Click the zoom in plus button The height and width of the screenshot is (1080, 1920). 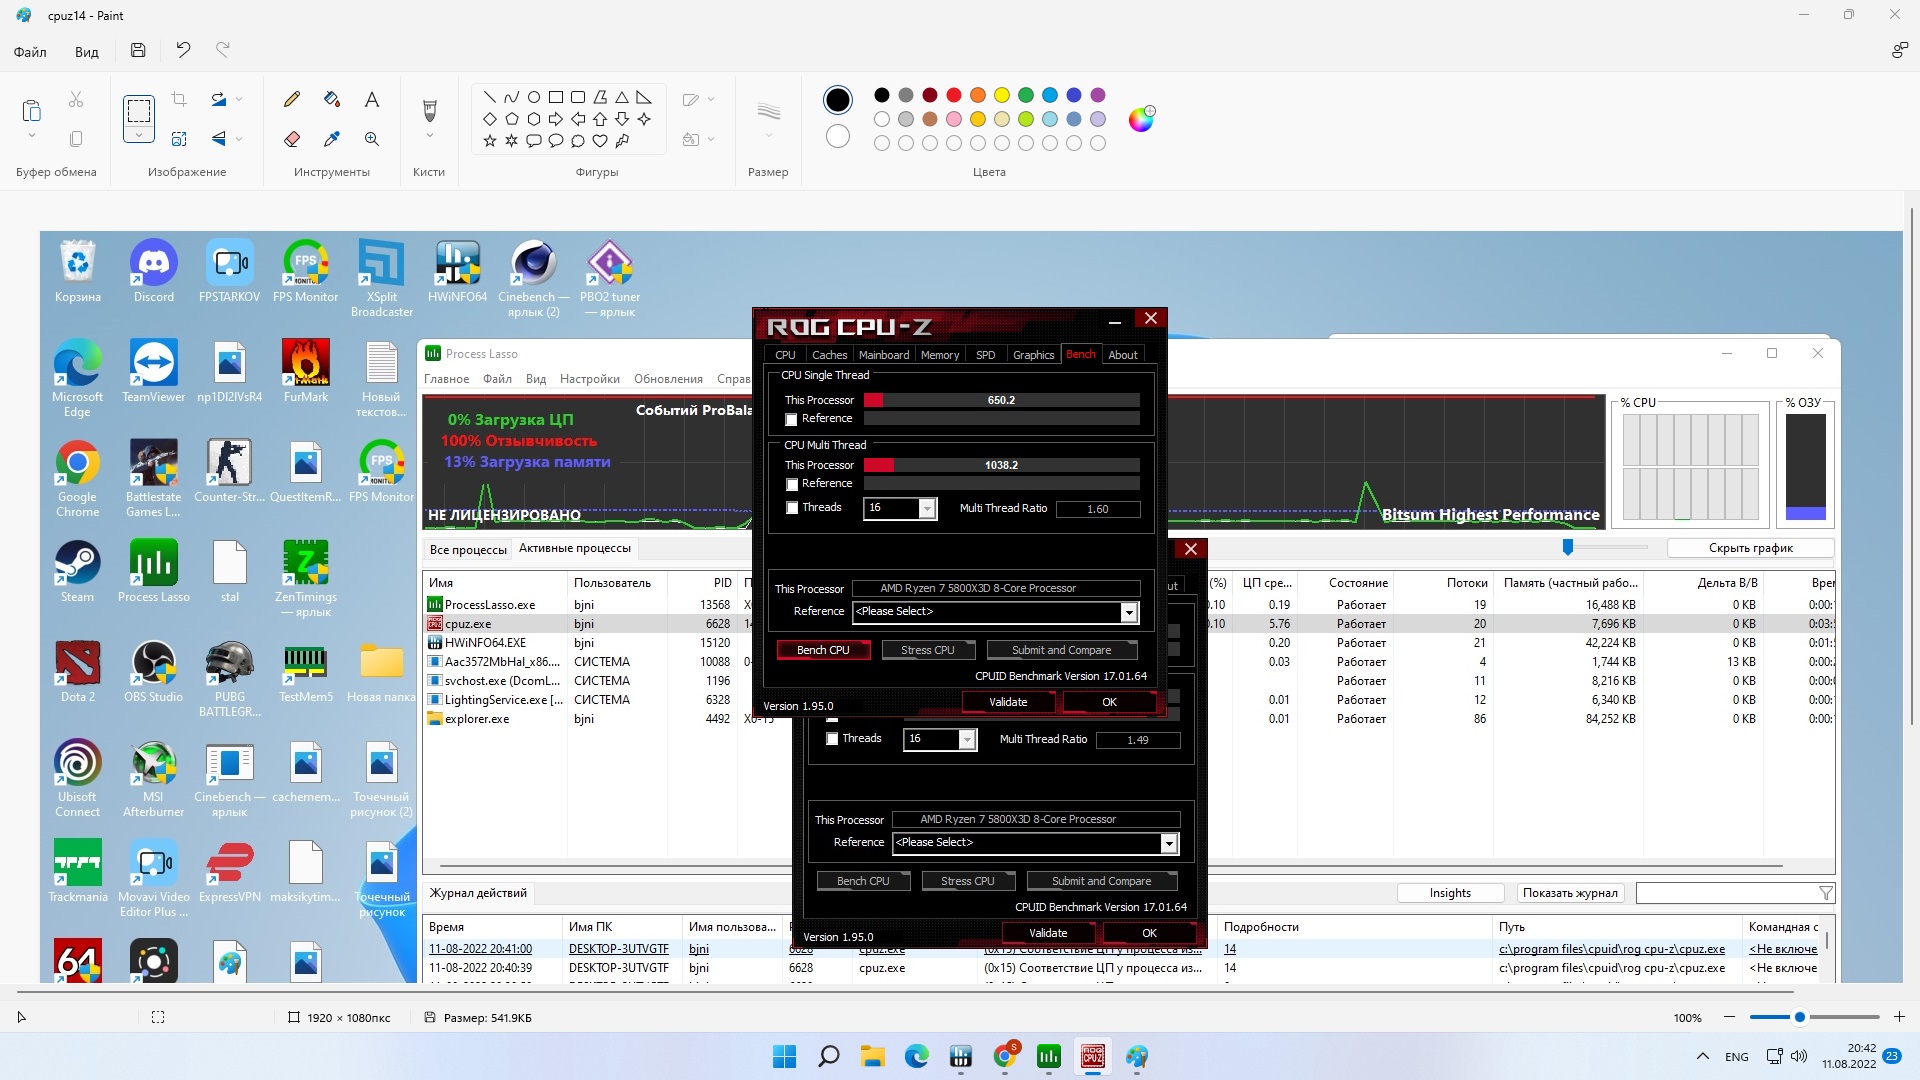1899,1017
